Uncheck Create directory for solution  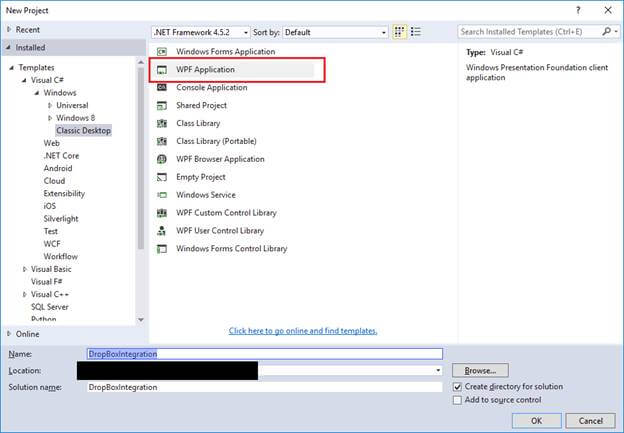pyautogui.click(x=457, y=386)
